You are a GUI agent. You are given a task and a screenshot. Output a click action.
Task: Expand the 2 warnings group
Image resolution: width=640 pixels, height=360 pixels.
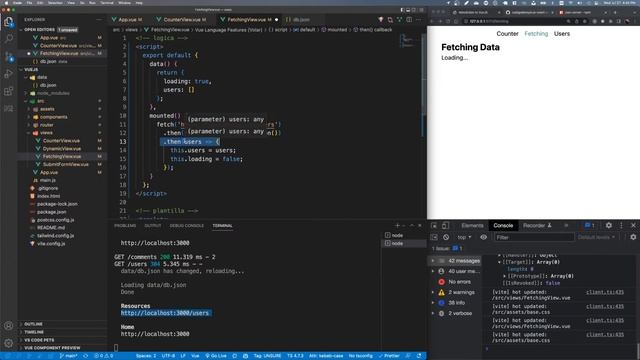click(x=456, y=292)
